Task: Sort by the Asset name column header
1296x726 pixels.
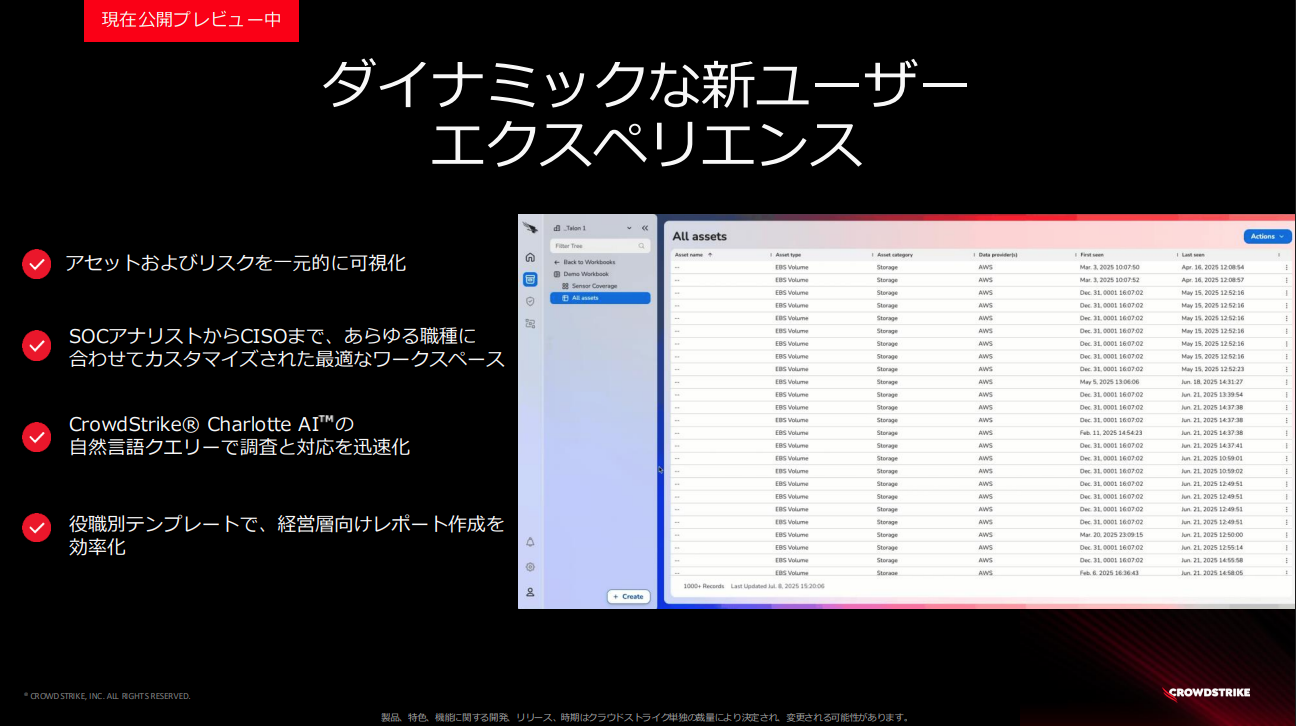Action: [x=690, y=255]
